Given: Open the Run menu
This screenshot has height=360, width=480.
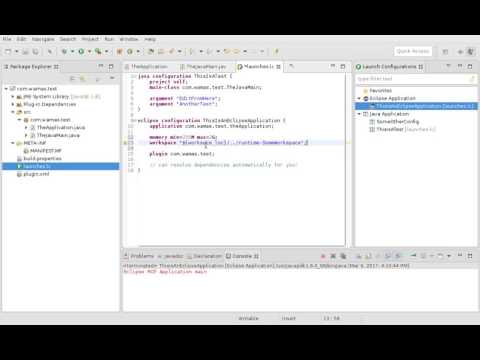Looking at the screenshot, I should pos(109,39).
